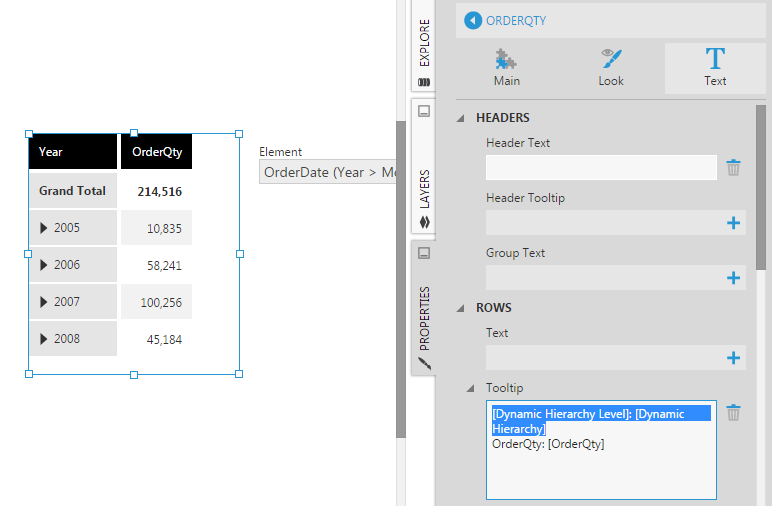772x506 pixels.
Task: Click the back arrow beside ORDERQTY
Action: pos(473,20)
